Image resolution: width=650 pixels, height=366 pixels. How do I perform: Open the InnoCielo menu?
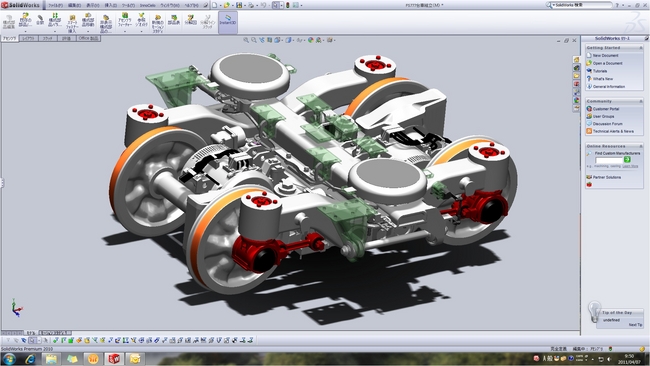coord(148,5)
